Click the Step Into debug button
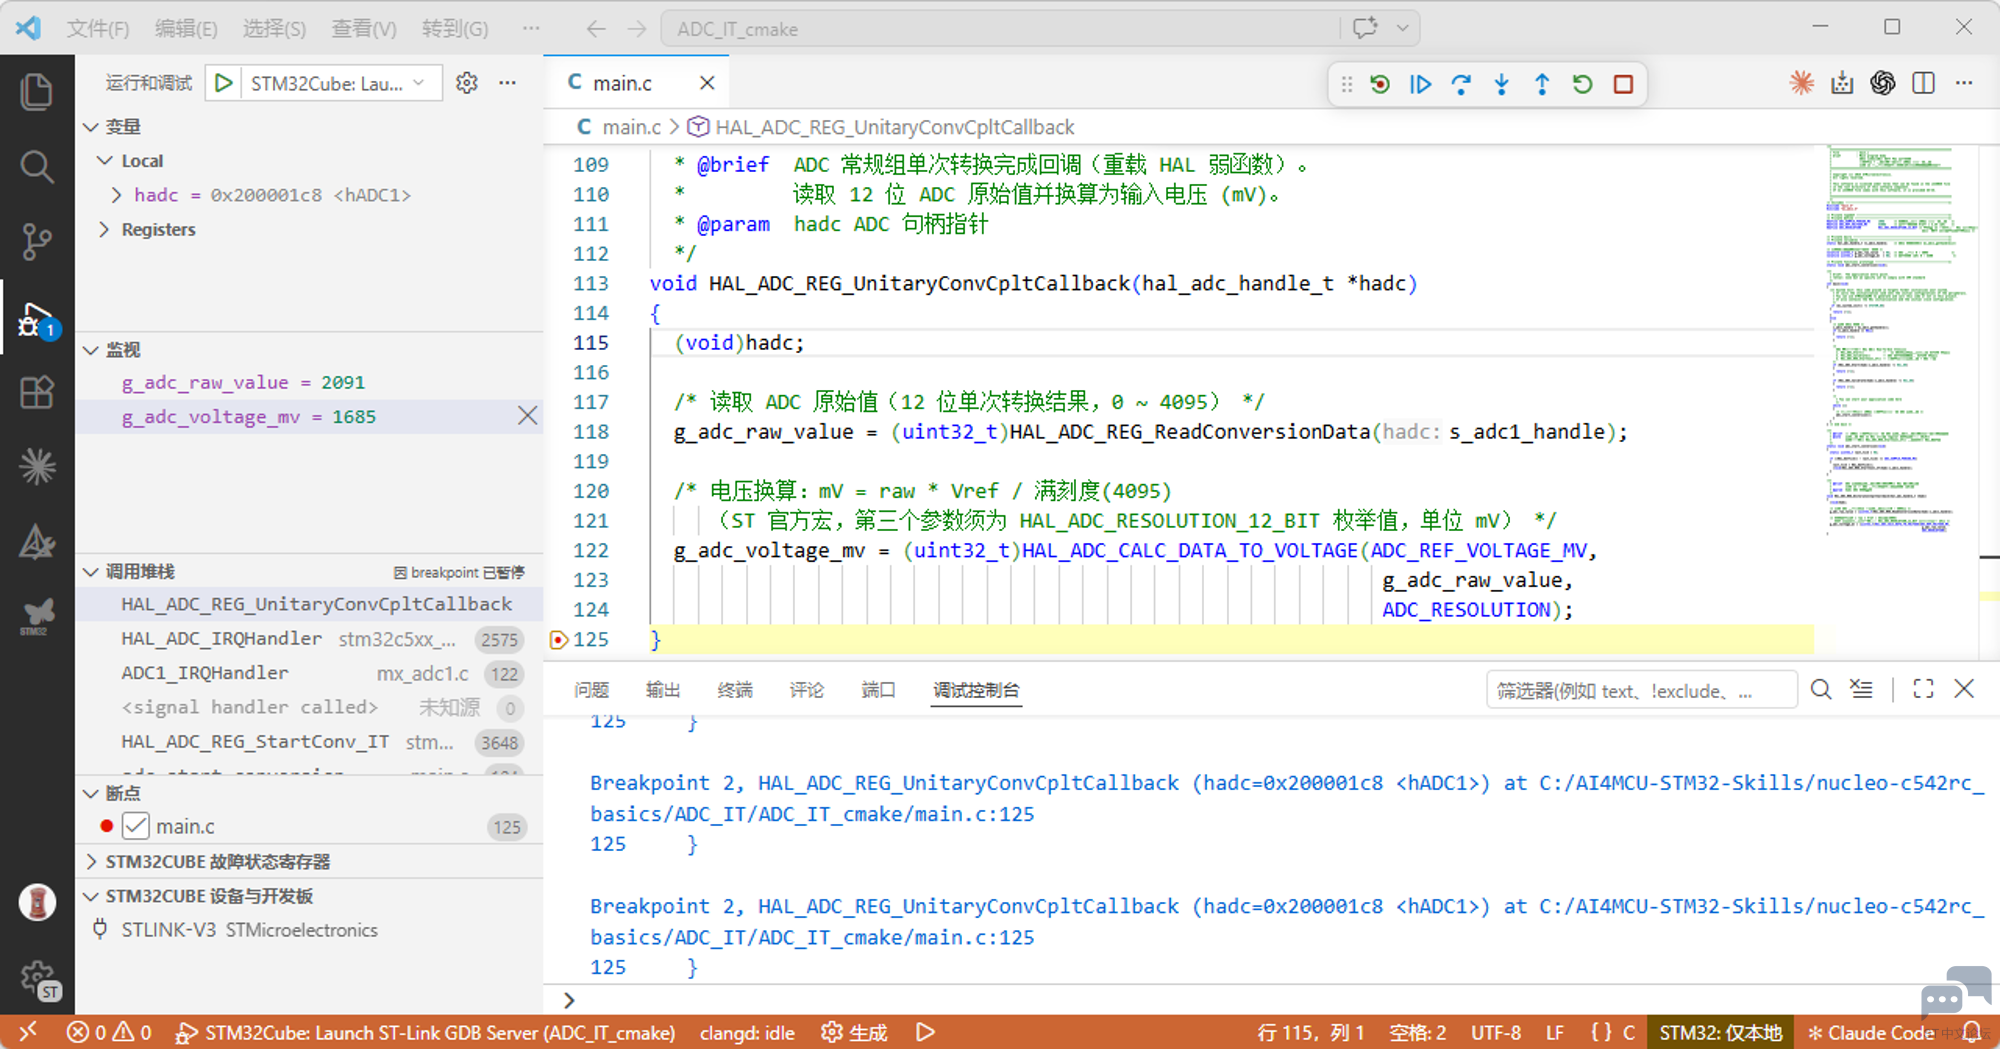This screenshot has width=2000, height=1049. click(1501, 84)
